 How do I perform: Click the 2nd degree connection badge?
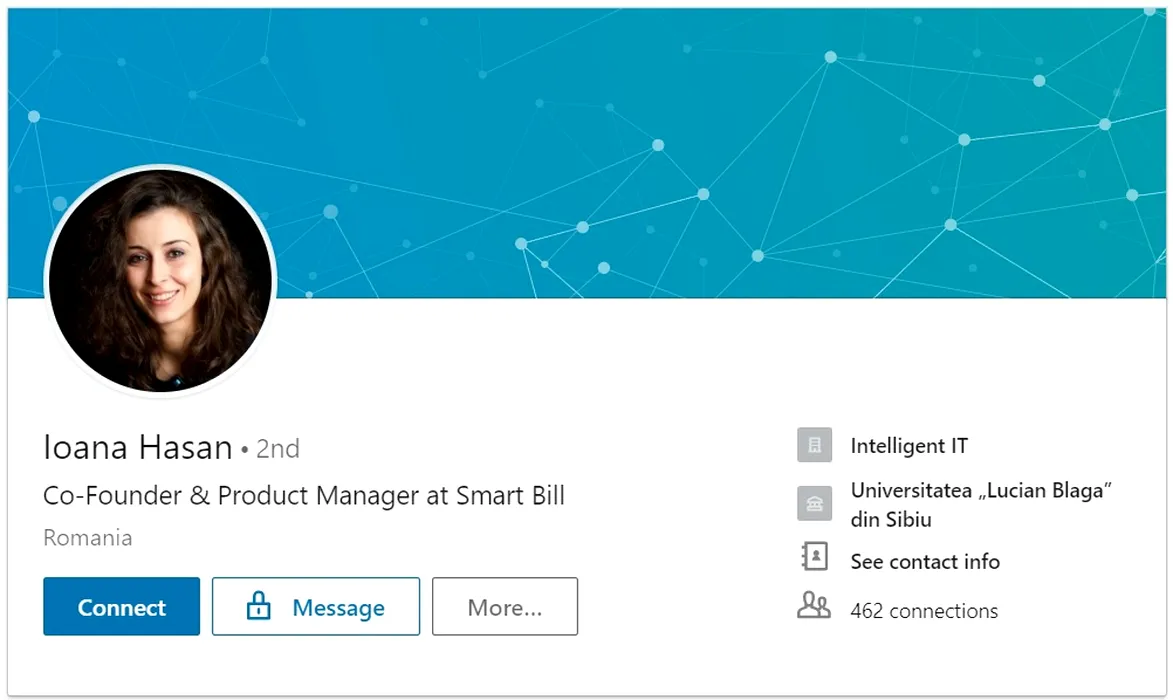coord(277,449)
